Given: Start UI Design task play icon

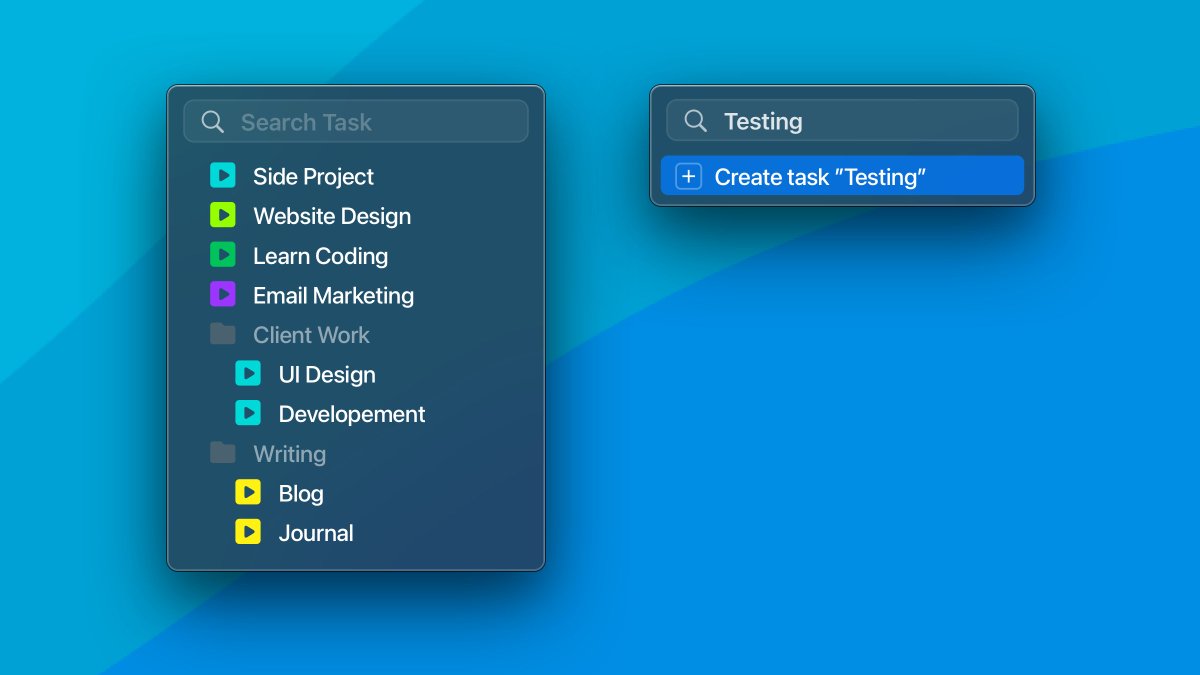Looking at the screenshot, I should click(247, 374).
